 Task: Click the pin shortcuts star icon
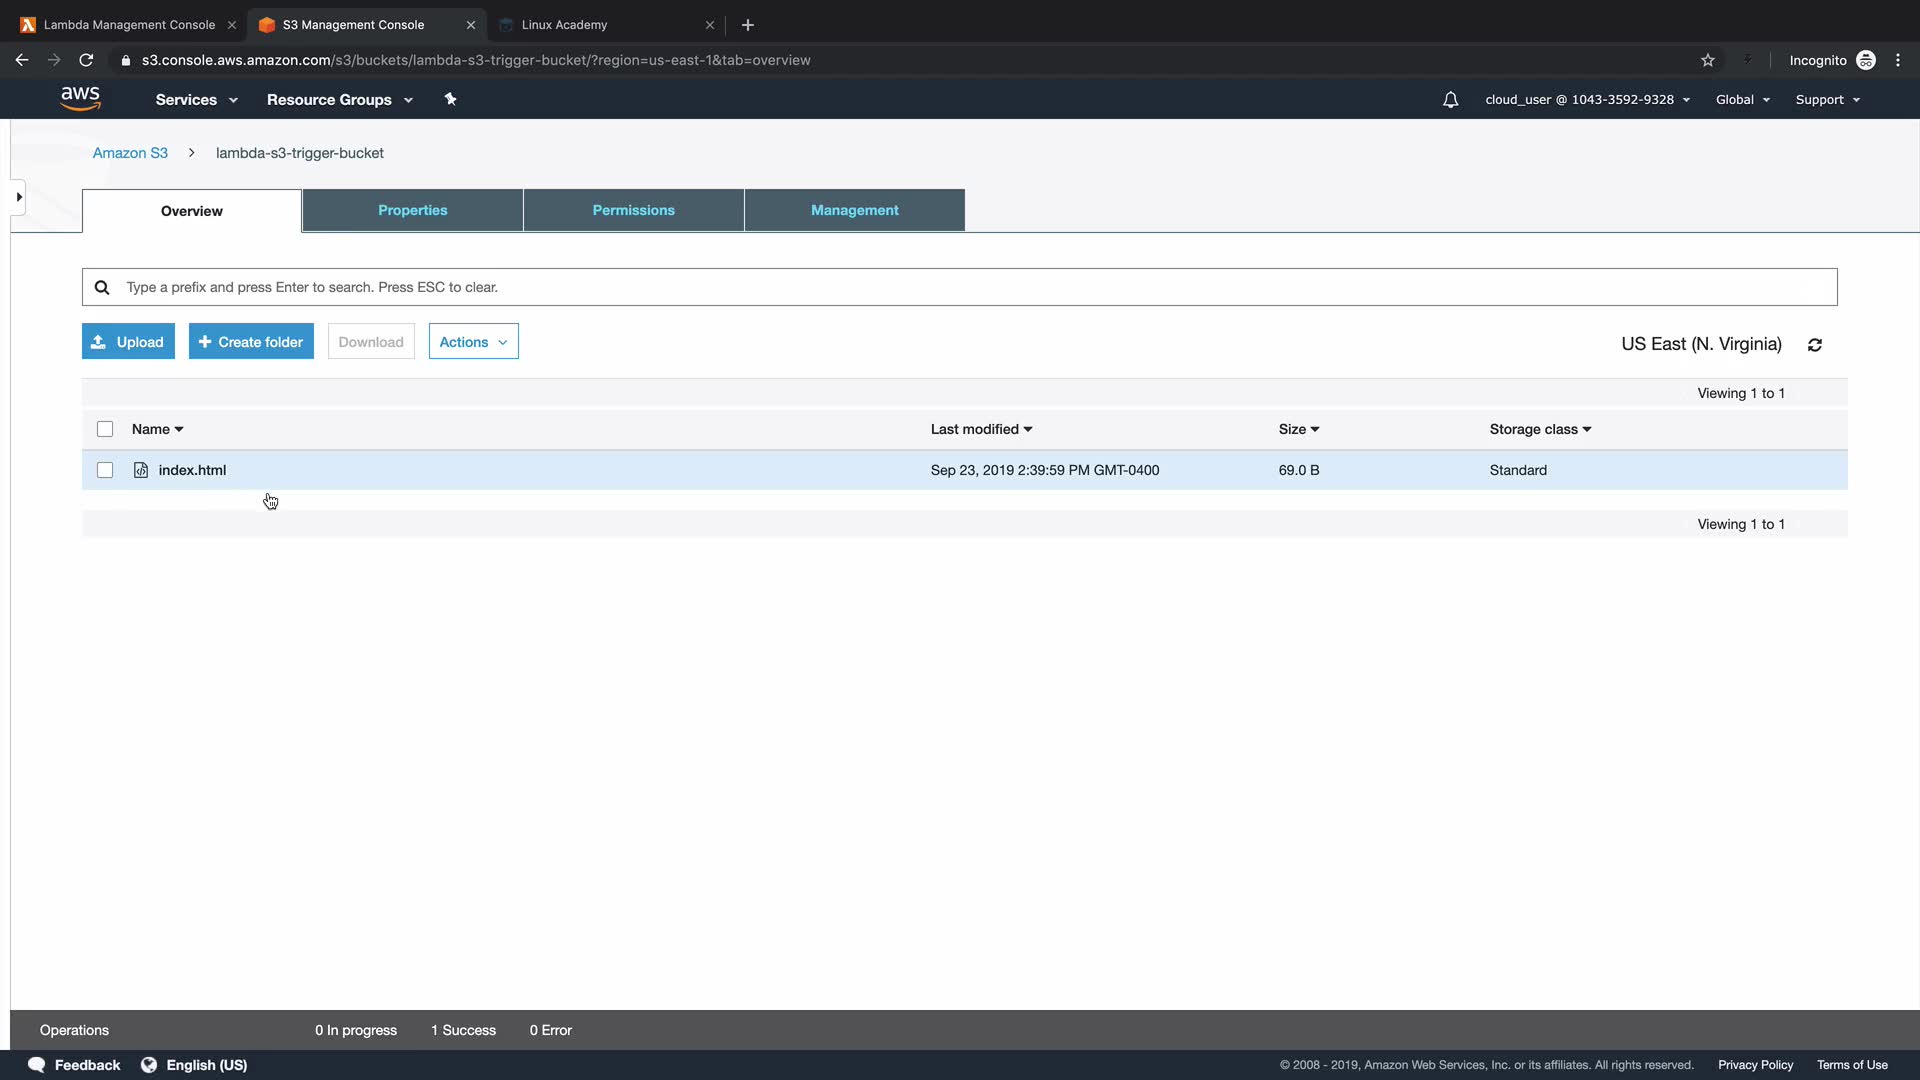coord(450,99)
